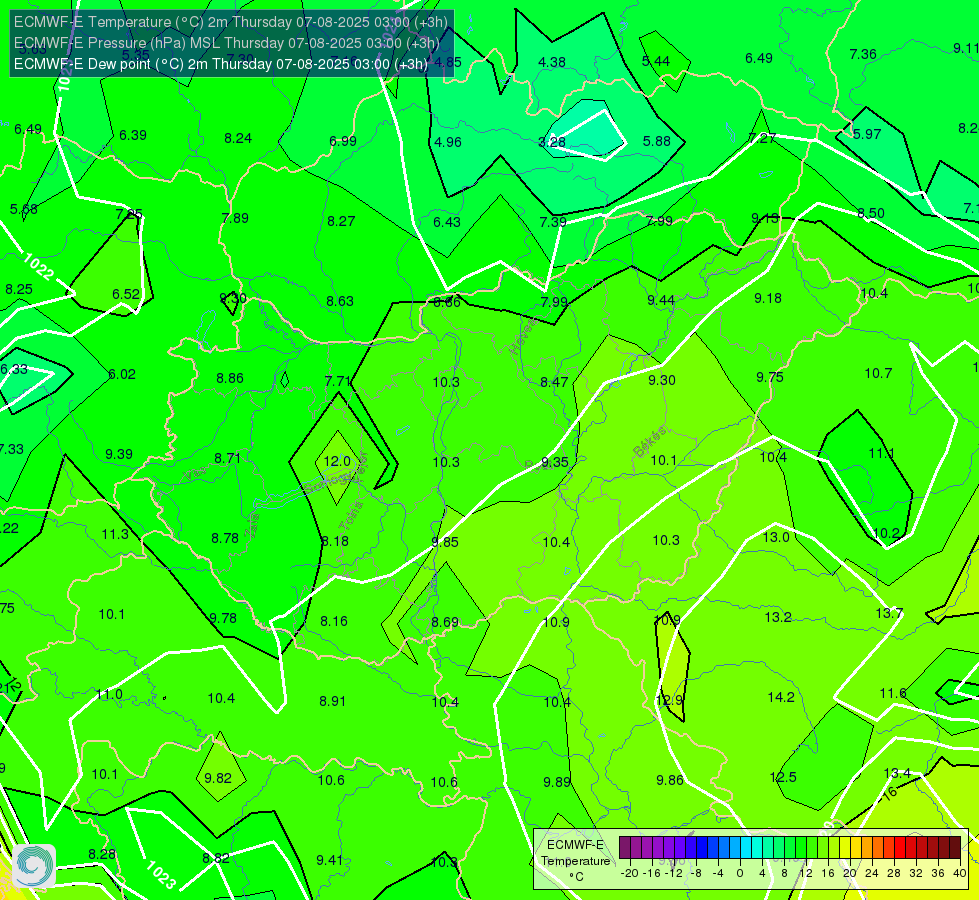Click the map value 10.7
This screenshot has width=979, height=900.
click(878, 373)
